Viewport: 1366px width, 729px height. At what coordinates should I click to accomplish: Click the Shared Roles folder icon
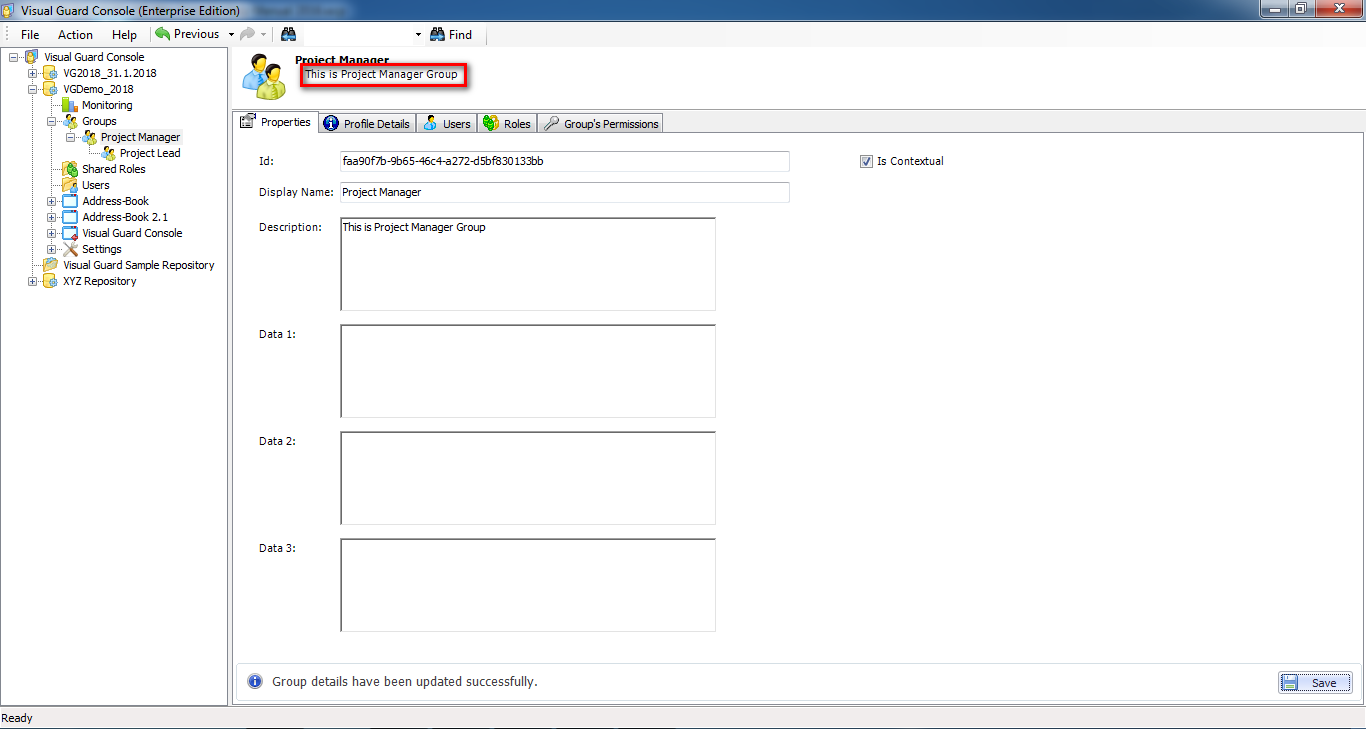tap(70, 169)
